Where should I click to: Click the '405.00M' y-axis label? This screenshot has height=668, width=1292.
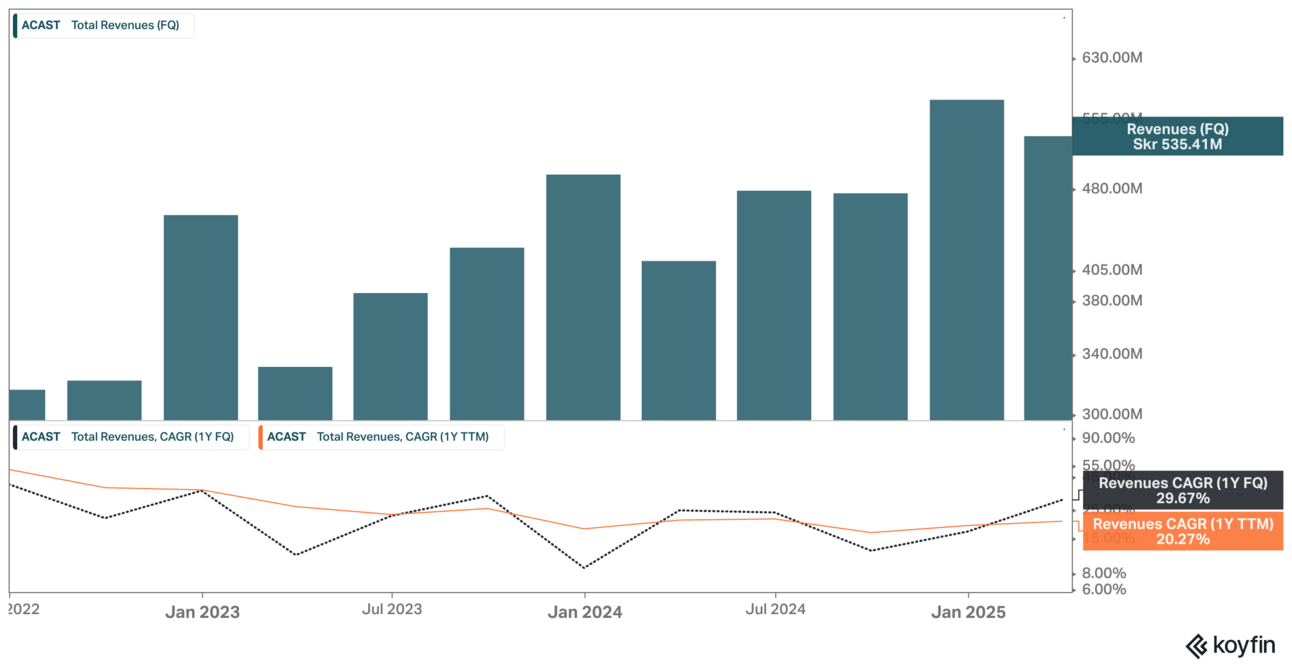click(x=1113, y=270)
